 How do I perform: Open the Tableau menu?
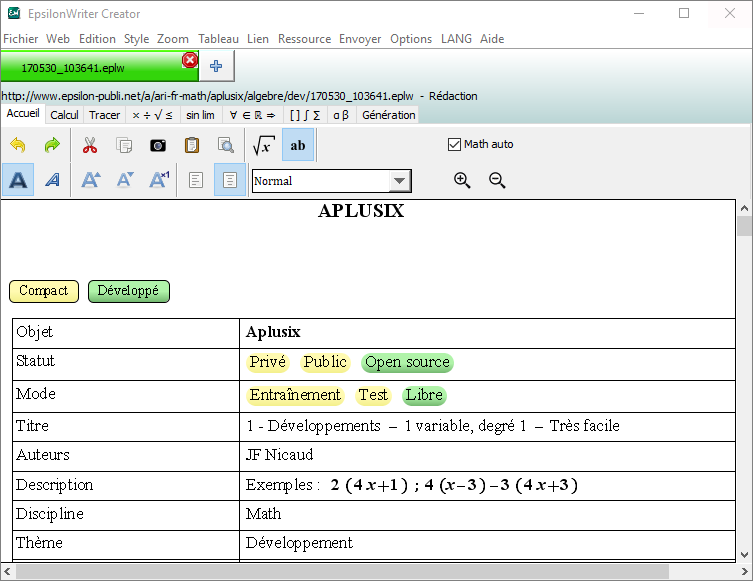click(x=219, y=39)
